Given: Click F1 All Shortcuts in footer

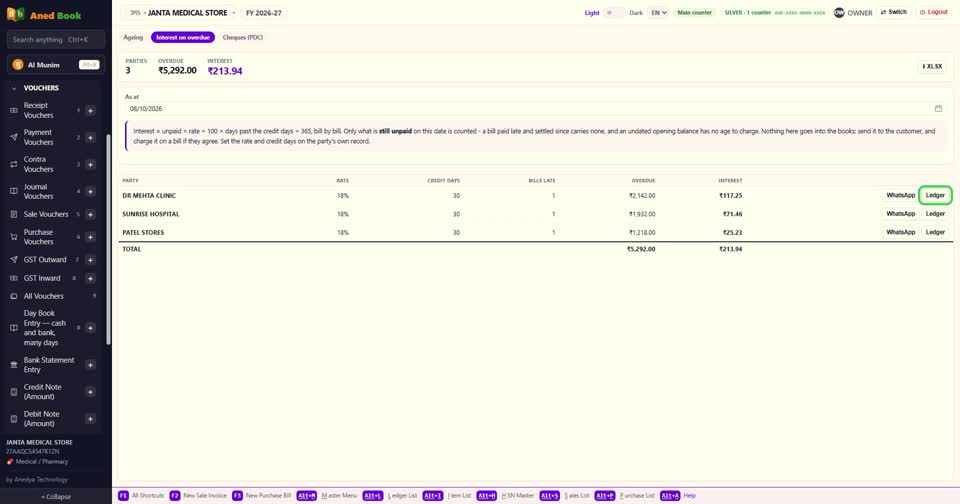Looking at the screenshot, I should click(141, 495).
